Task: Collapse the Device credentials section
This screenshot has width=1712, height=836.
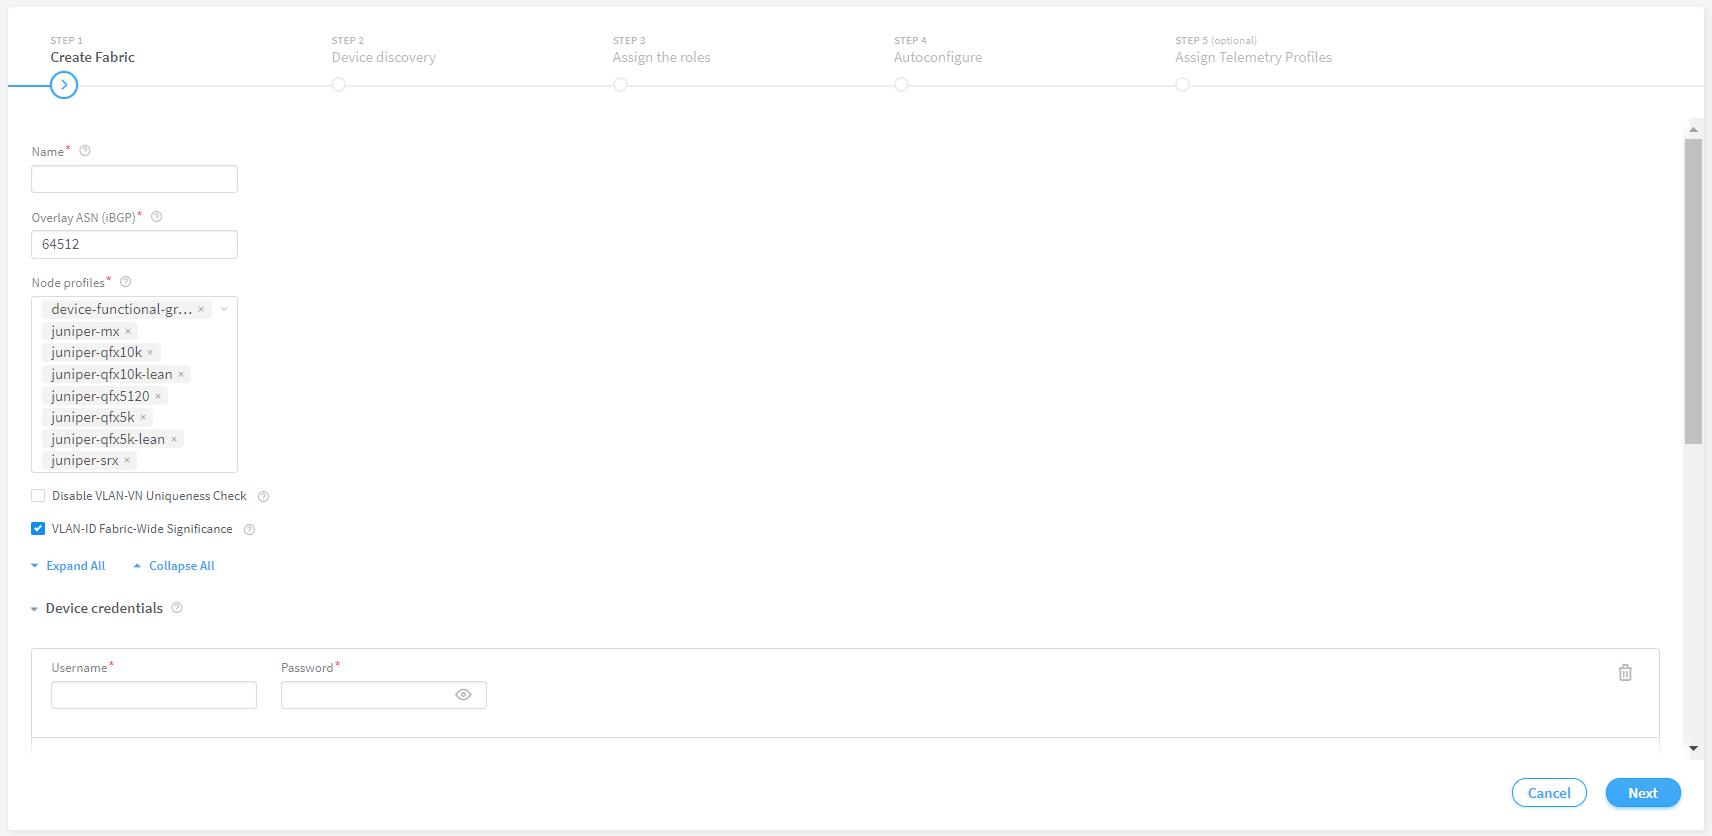Action: pyautogui.click(x=34, y=609)
